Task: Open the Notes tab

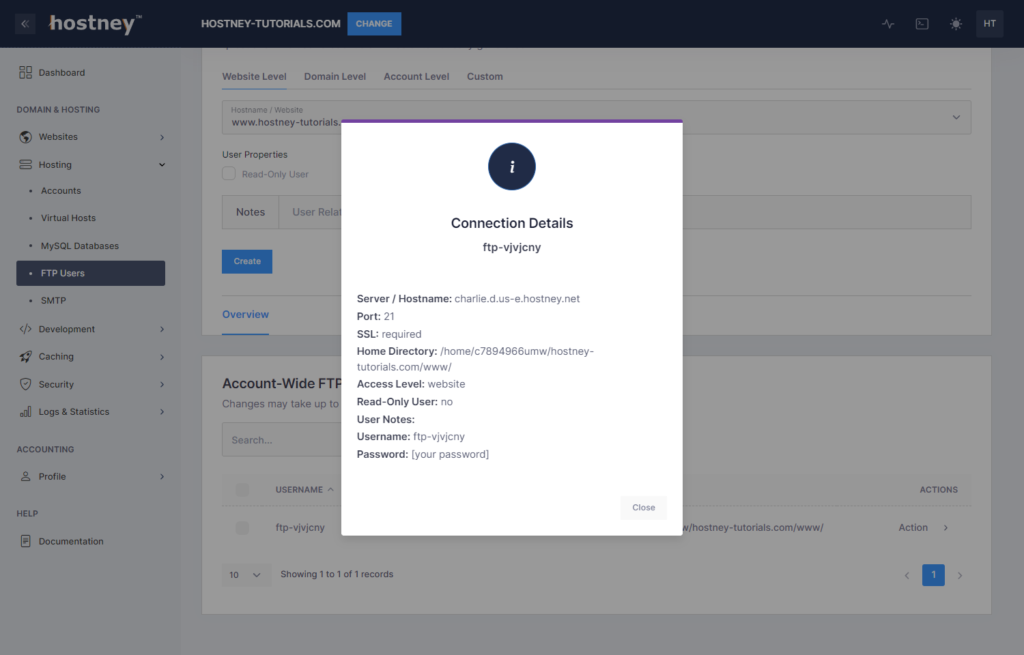Action: coord(250,211)
